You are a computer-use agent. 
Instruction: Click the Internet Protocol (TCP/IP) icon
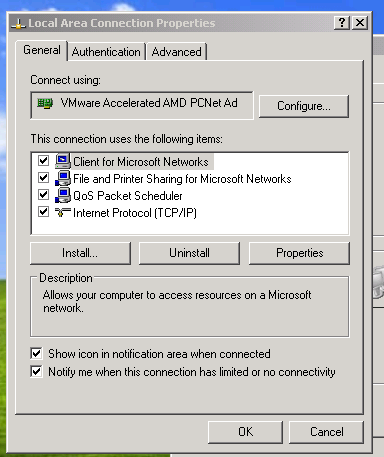tap(63, 212)
